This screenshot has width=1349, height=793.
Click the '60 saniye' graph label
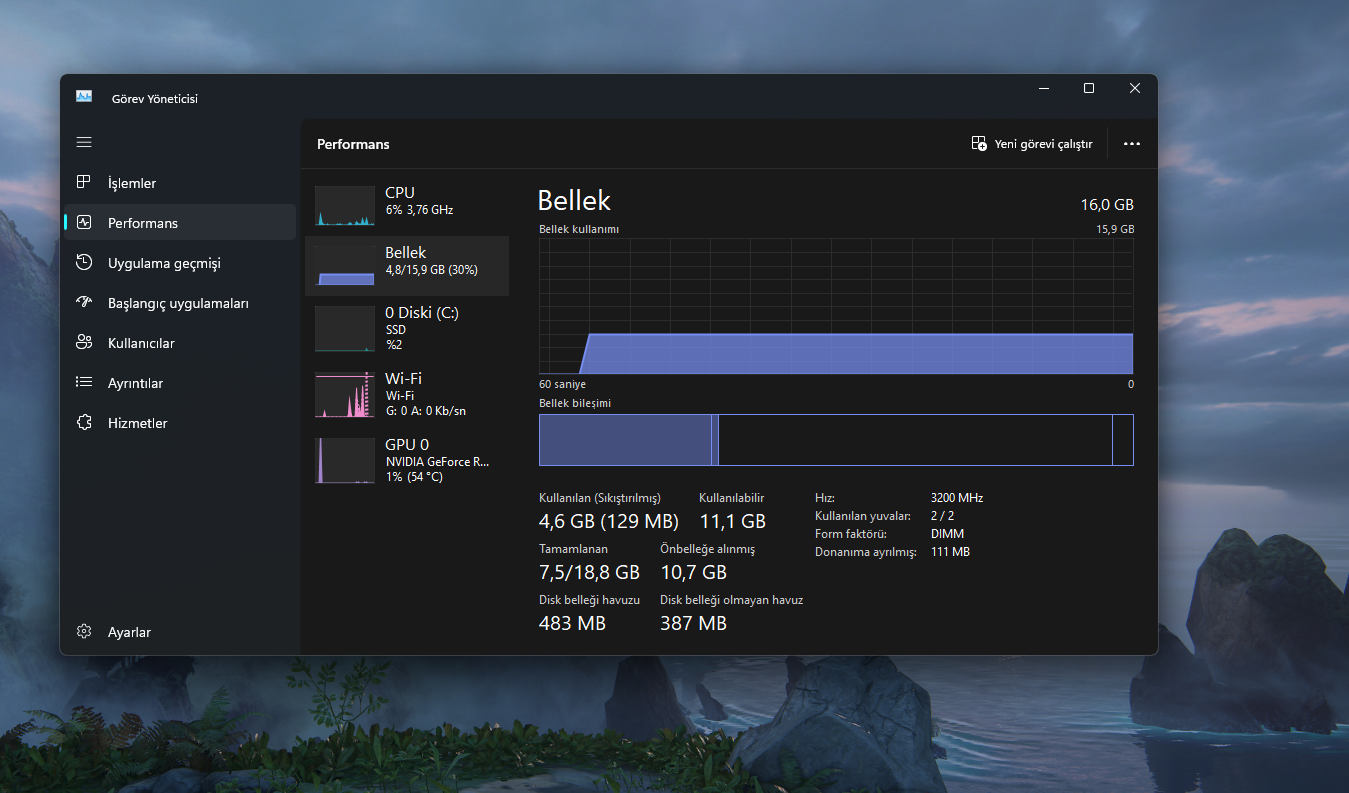562,384
